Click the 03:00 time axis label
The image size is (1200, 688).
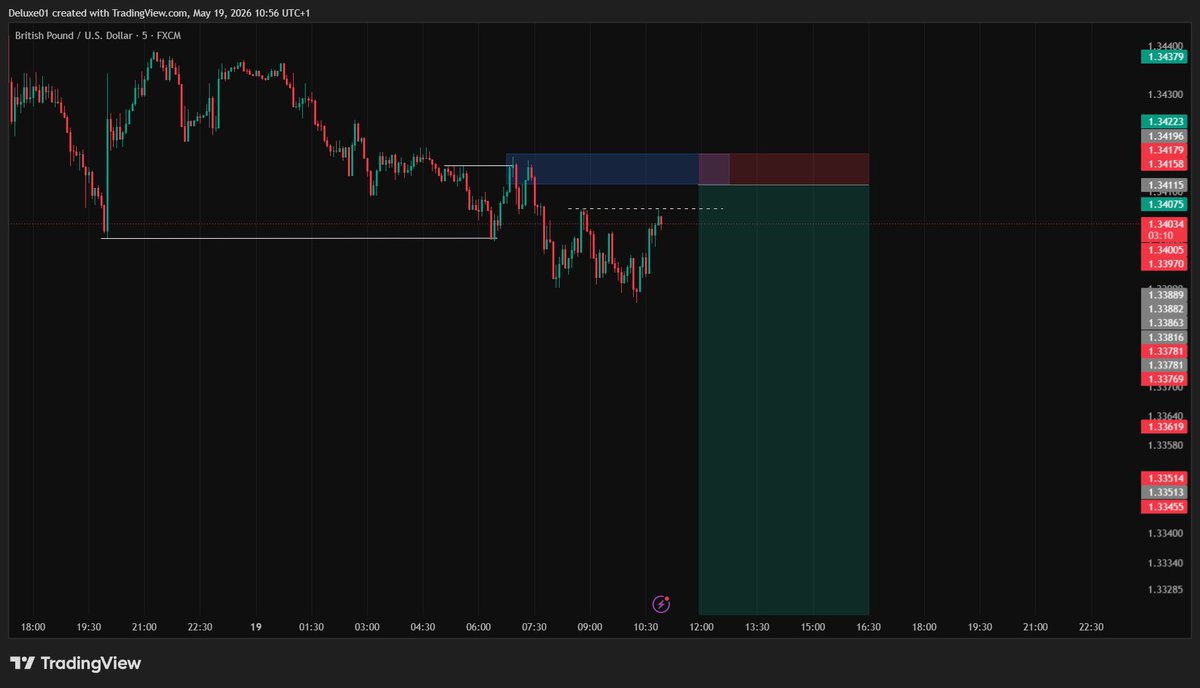[367, 627]
